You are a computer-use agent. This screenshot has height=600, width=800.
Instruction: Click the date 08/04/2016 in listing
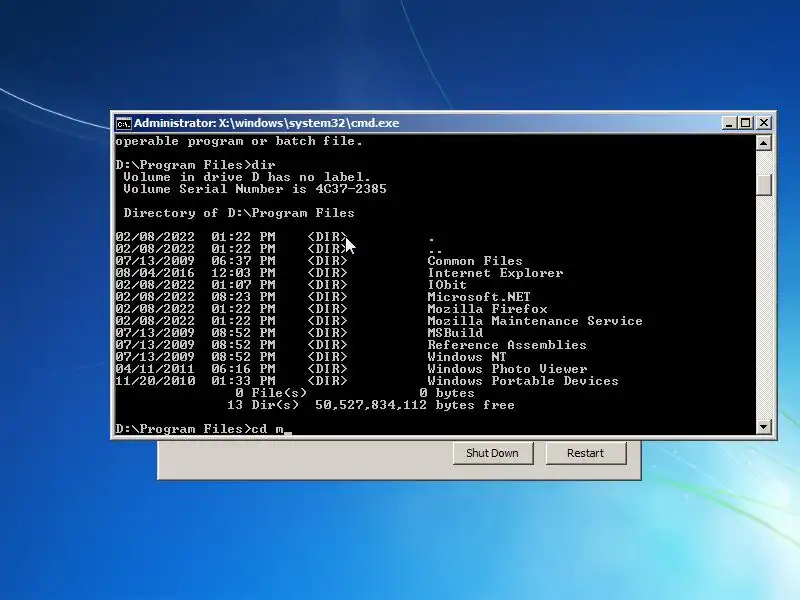tap(155, 273)
